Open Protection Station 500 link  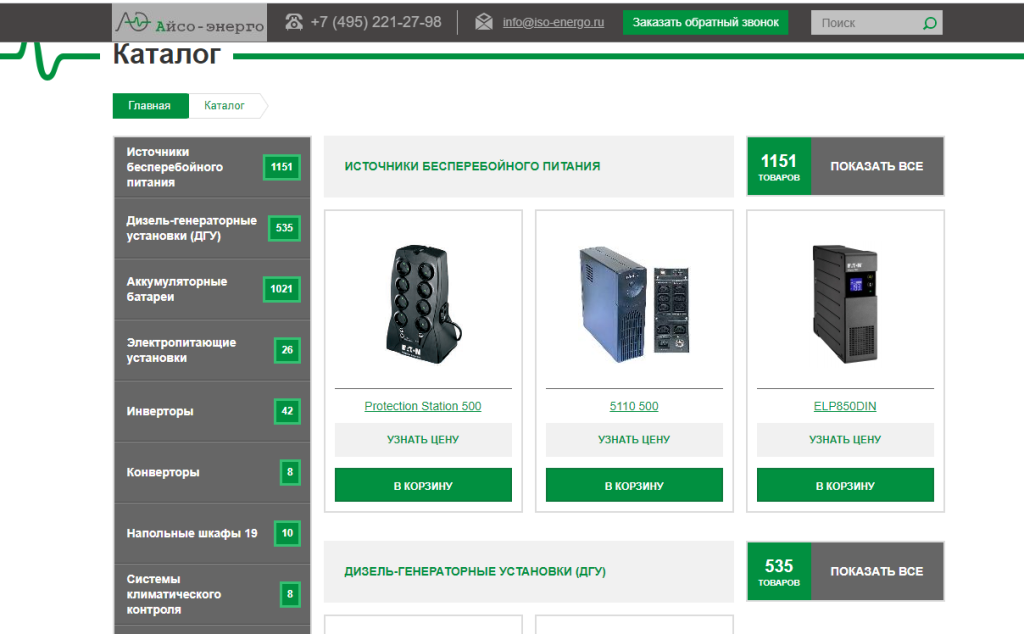tap(423, 406)
